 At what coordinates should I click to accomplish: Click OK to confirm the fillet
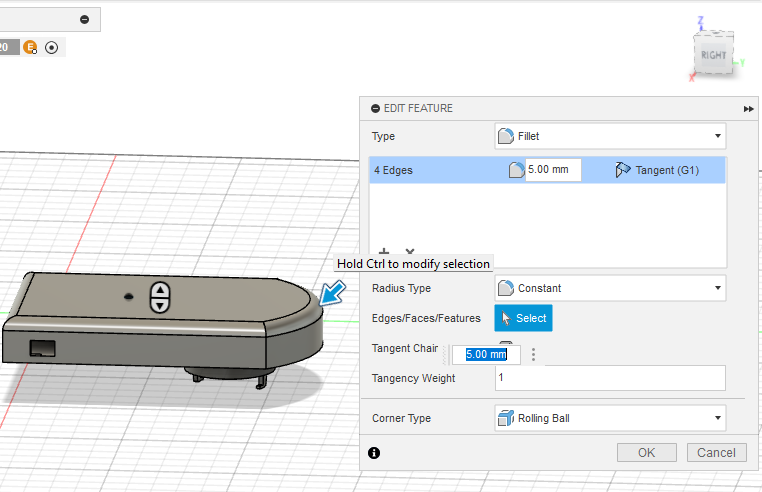point(646,453)
